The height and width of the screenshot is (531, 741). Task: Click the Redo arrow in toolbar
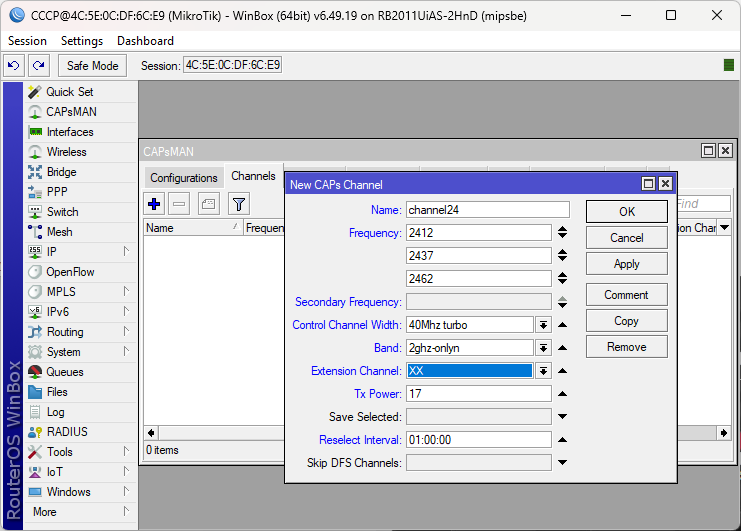coord(39,65)
